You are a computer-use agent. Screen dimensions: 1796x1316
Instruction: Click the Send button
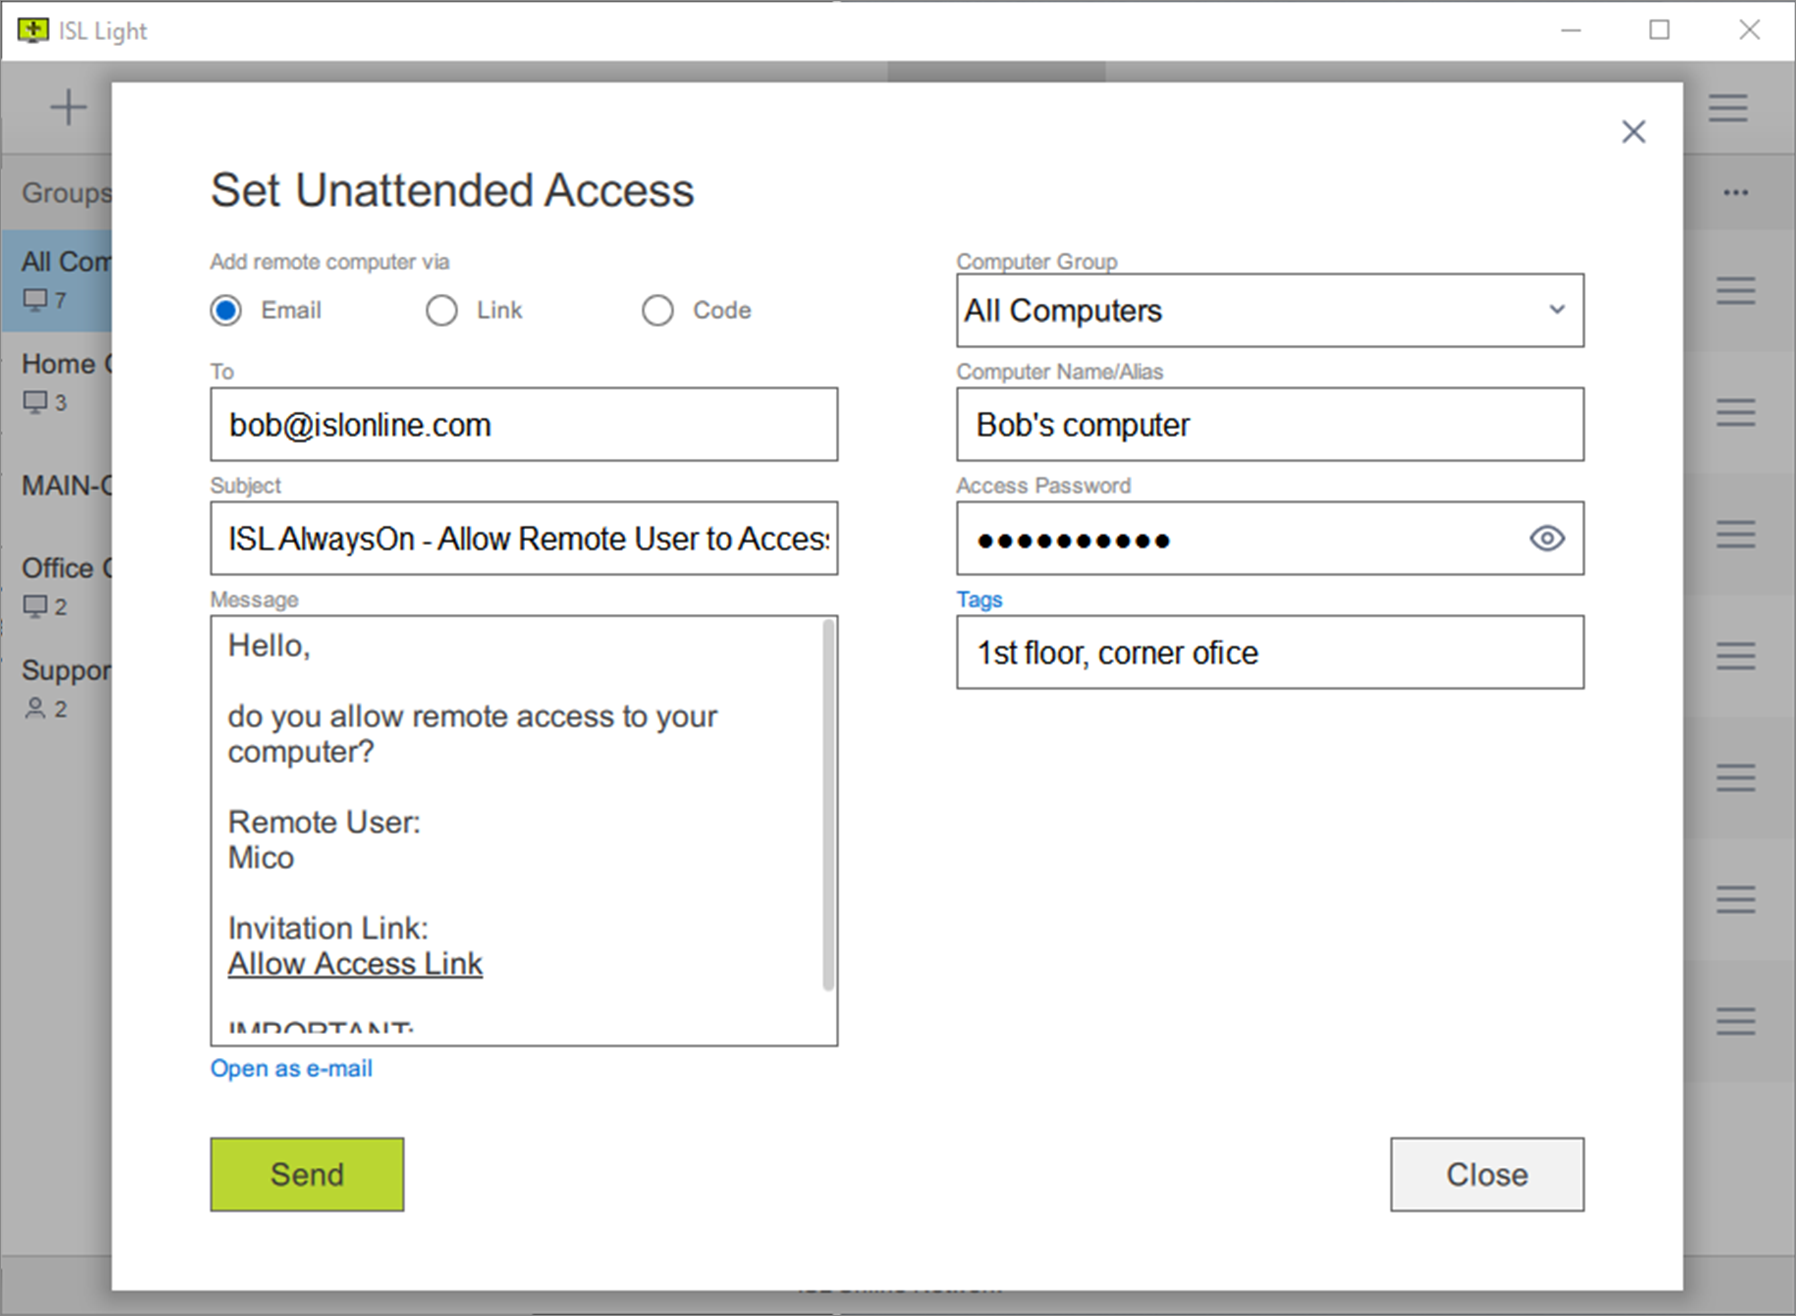pyautogui.click(x=307, y=1174)
